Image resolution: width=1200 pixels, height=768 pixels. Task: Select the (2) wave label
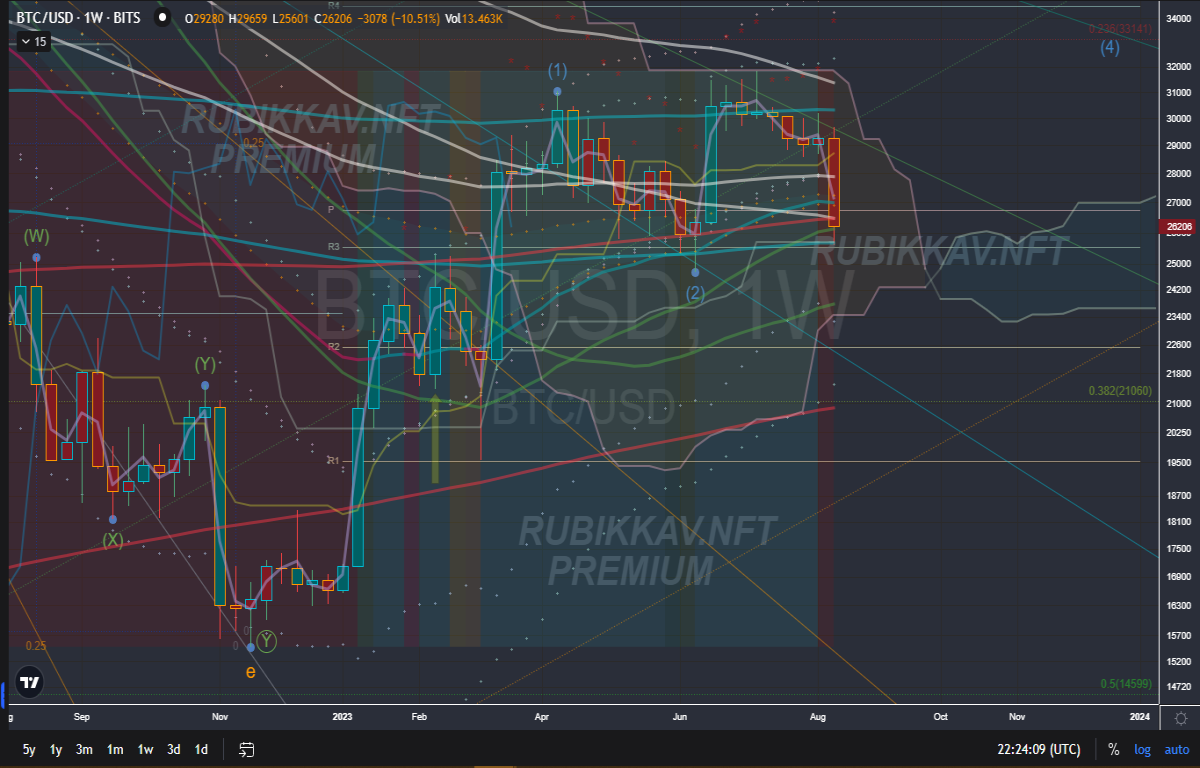point(695,292)
